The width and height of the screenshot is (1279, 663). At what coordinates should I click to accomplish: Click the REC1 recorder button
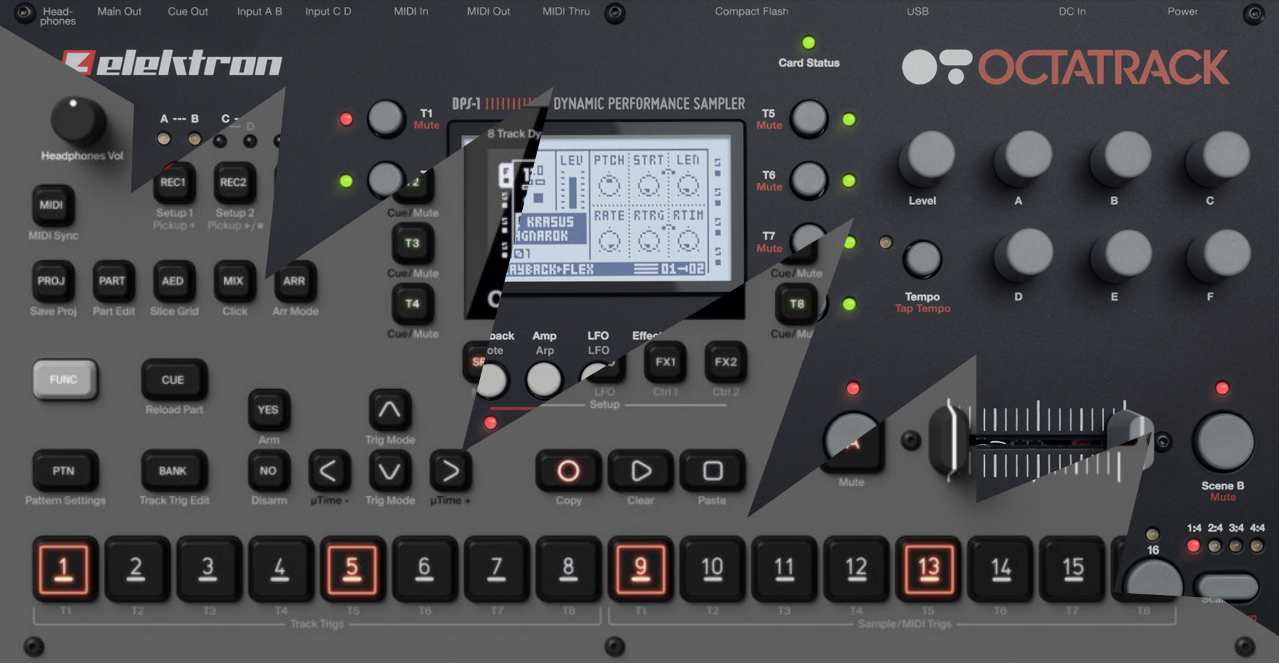[x=173, y=183]
